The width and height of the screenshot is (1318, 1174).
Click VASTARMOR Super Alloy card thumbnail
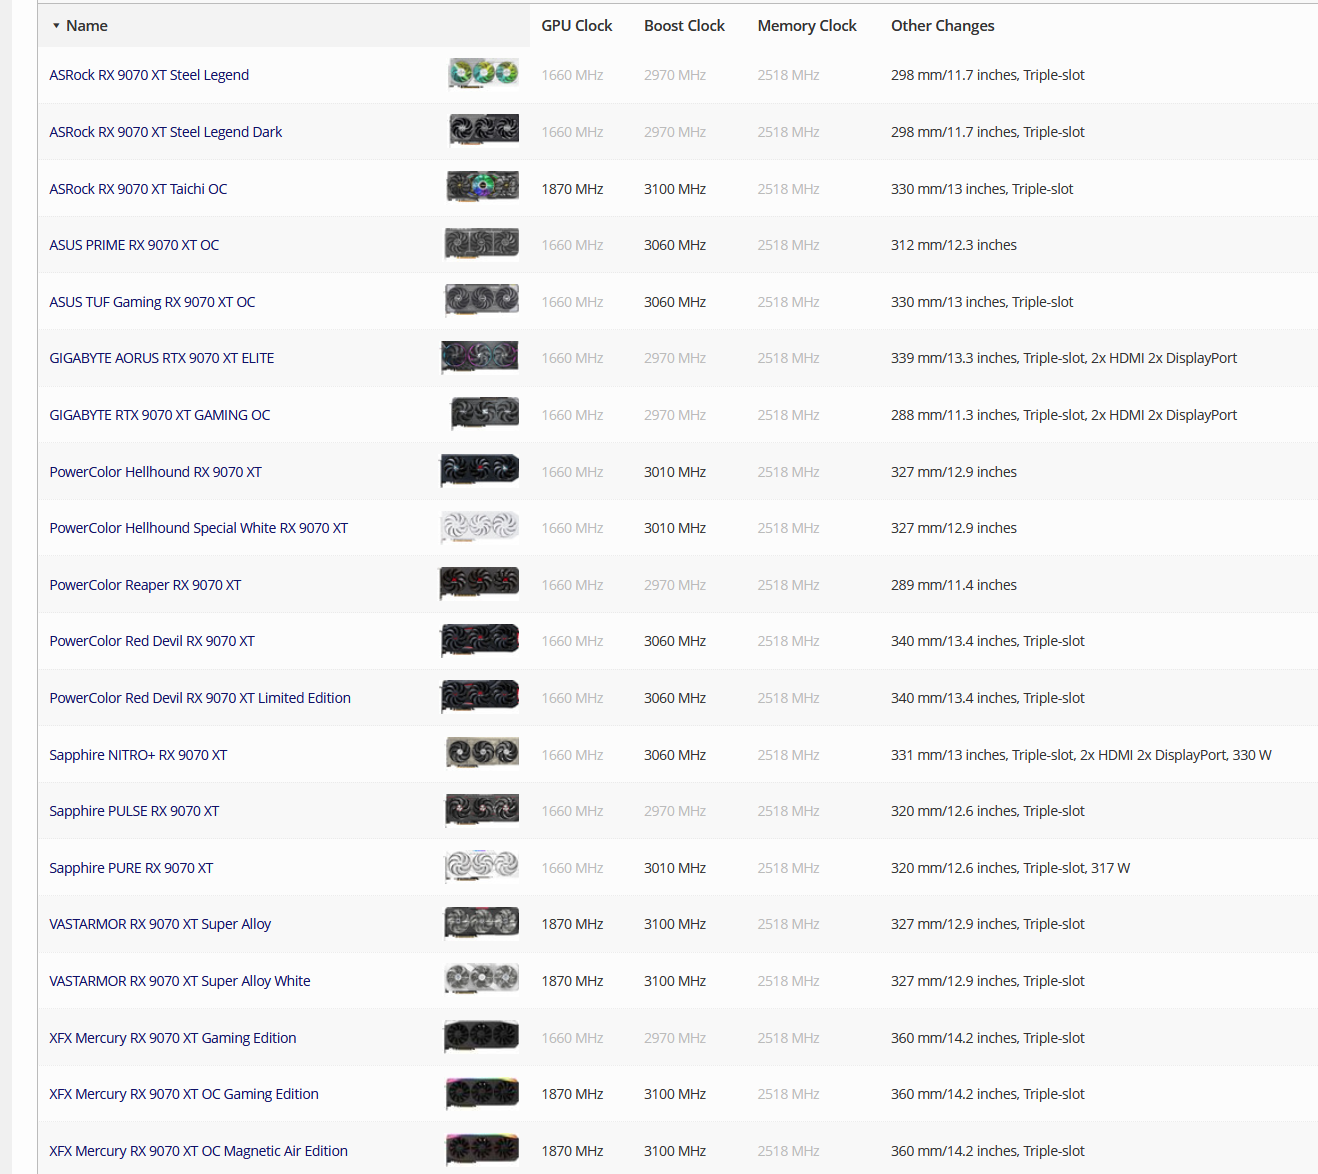point(482,923)
